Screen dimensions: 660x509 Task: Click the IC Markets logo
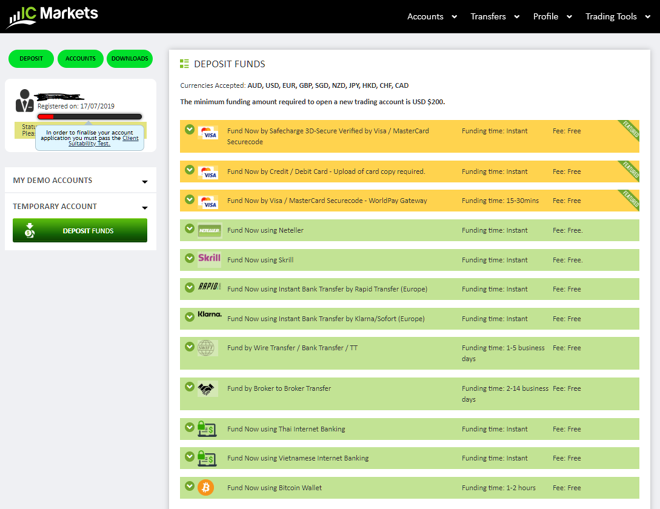[x=53, y=16]
